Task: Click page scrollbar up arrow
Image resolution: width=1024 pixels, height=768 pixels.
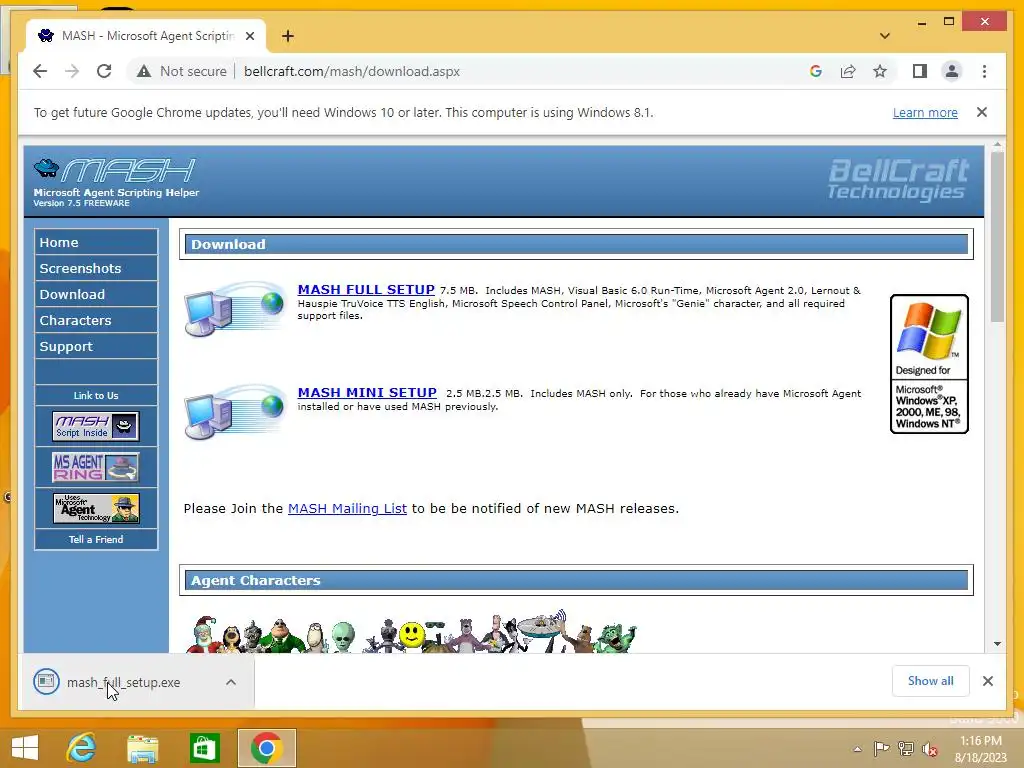Action: click(x=997, y=145)
